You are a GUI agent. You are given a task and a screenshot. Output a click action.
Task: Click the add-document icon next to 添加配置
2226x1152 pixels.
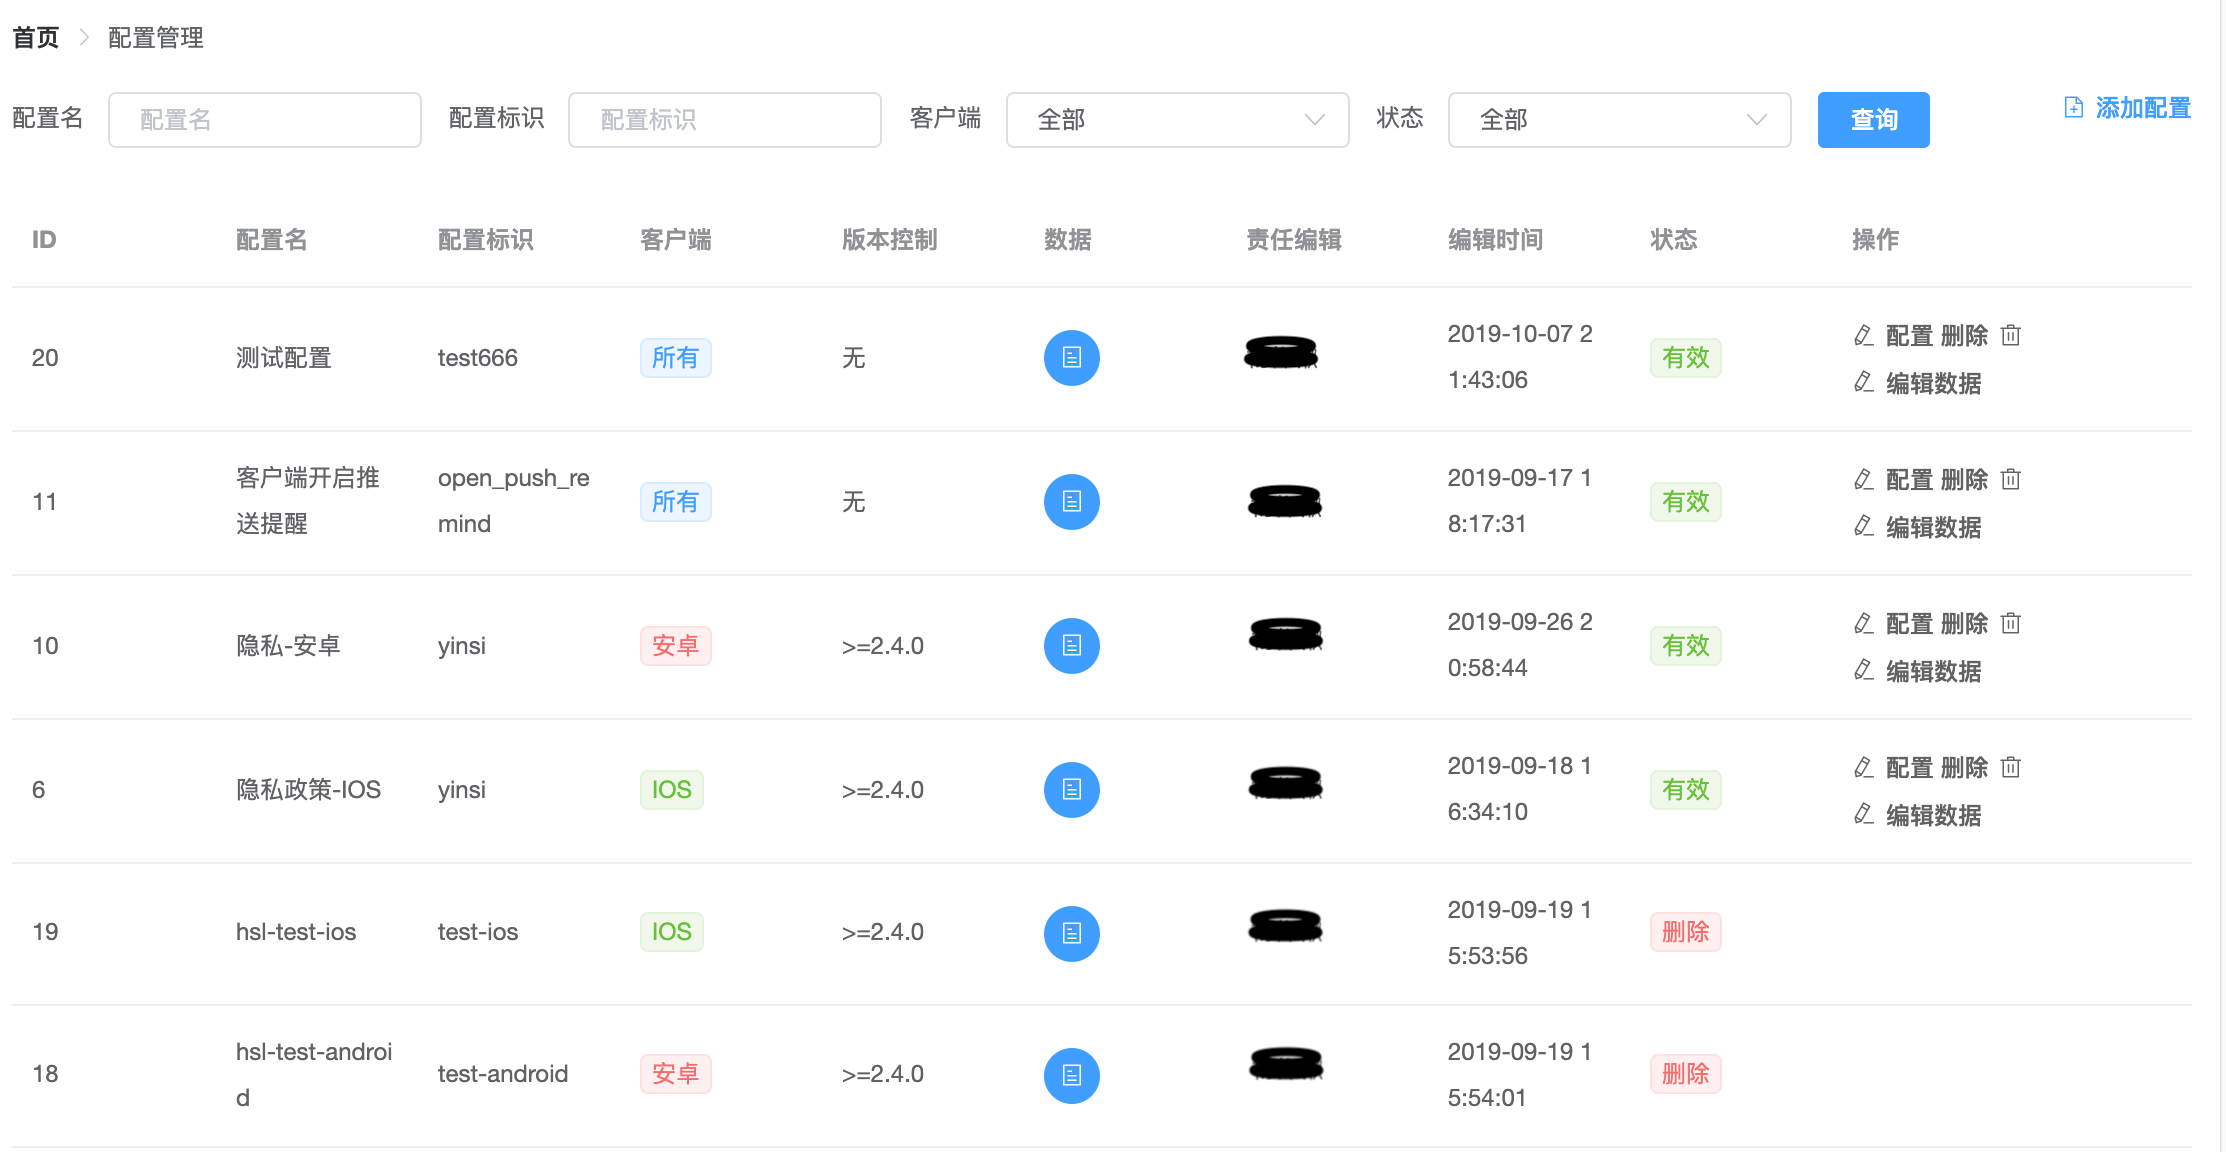point(2072,107)
